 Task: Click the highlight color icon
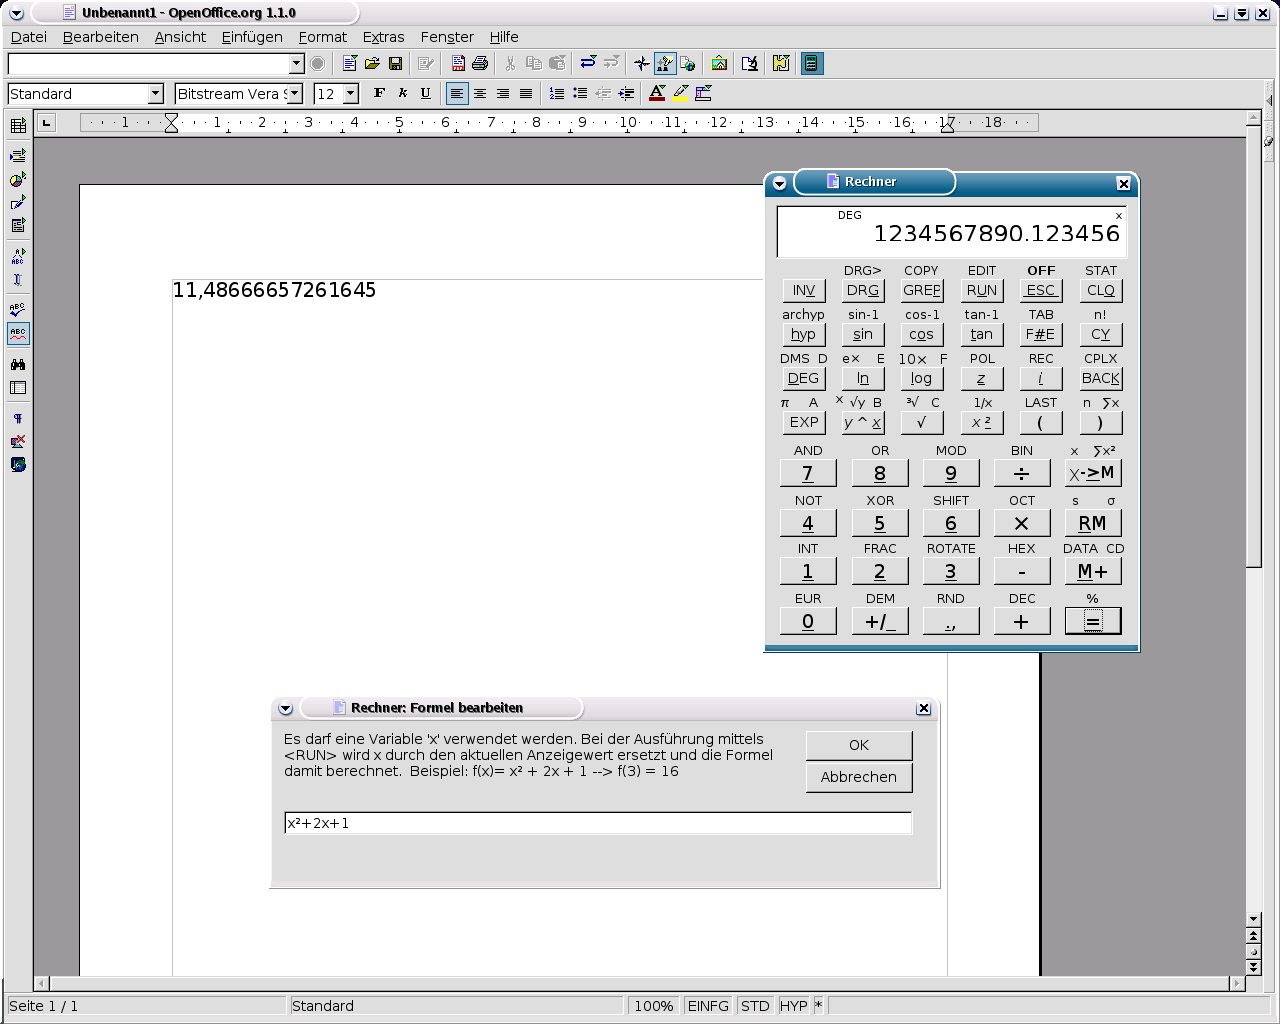coord(680,94)
